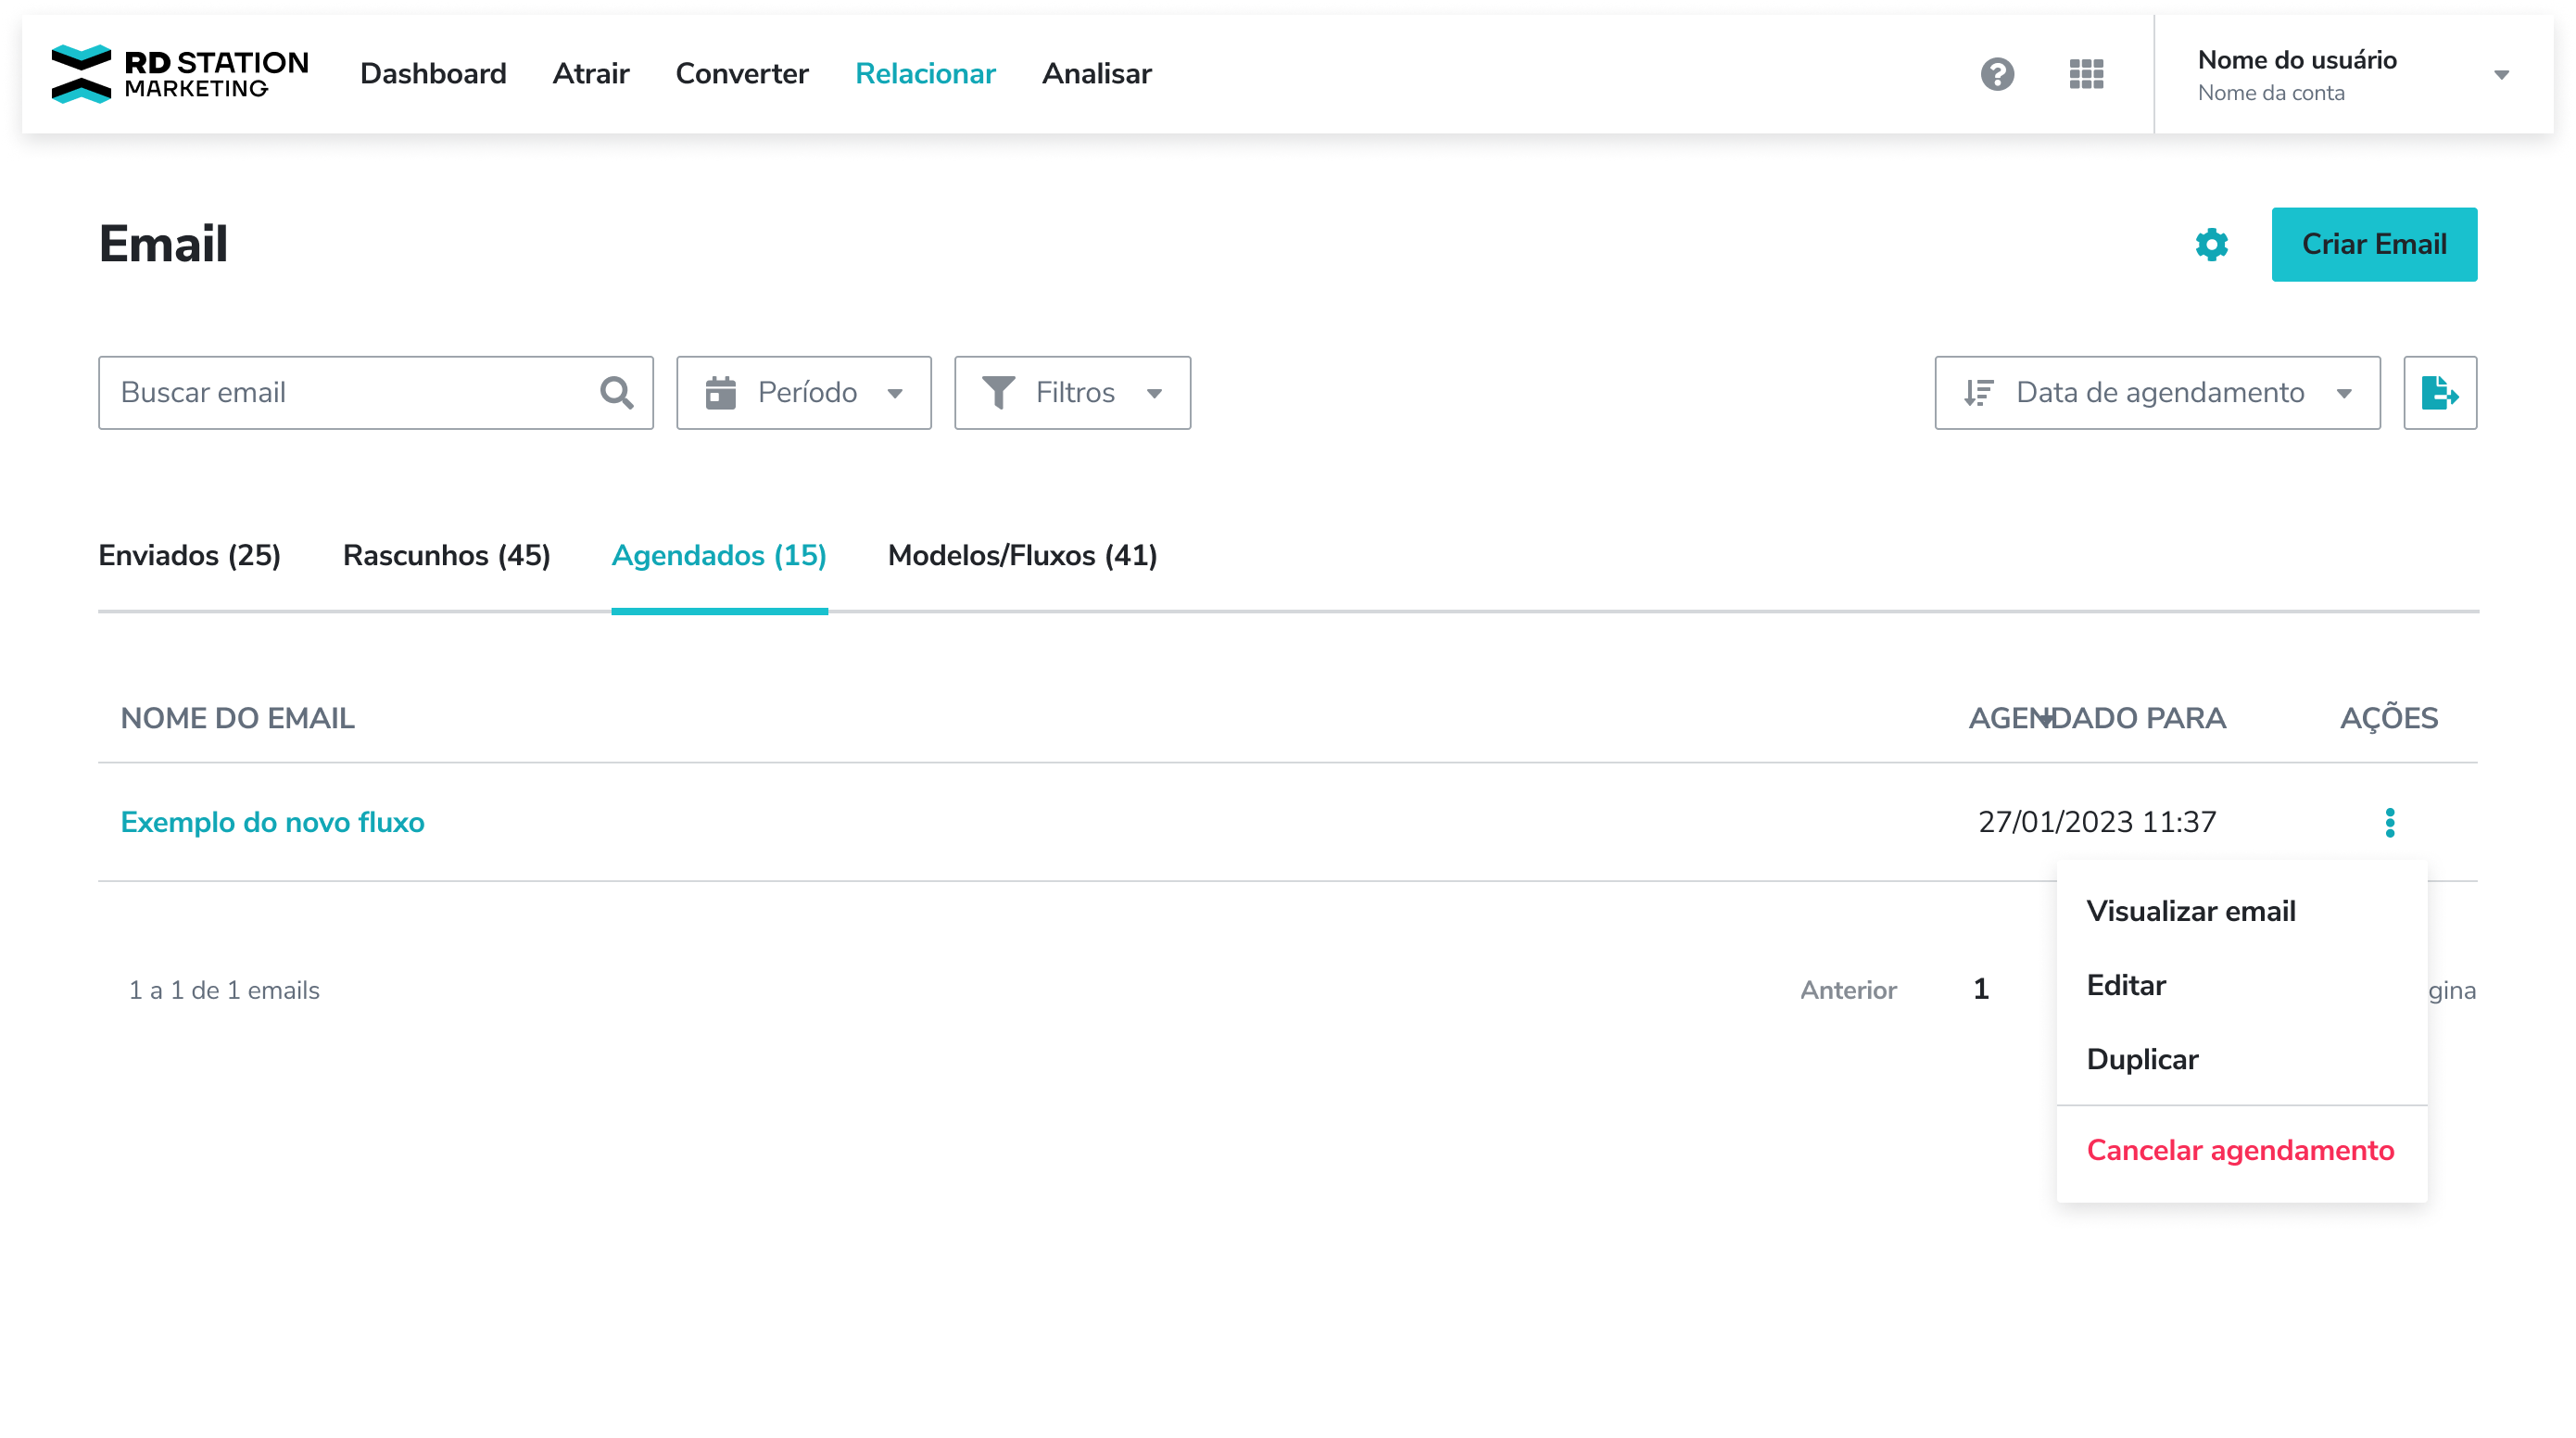Image resolution: width=2576 pixels, height=1438 pixels.
Task: Open the apps grid icon
Action: point(2086,74)
